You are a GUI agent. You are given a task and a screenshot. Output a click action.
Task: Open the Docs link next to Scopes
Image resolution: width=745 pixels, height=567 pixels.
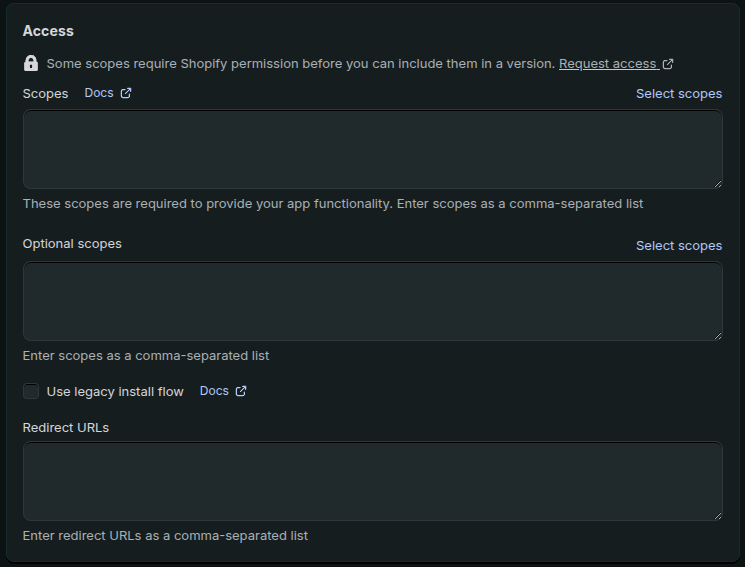tap(99, 93)
